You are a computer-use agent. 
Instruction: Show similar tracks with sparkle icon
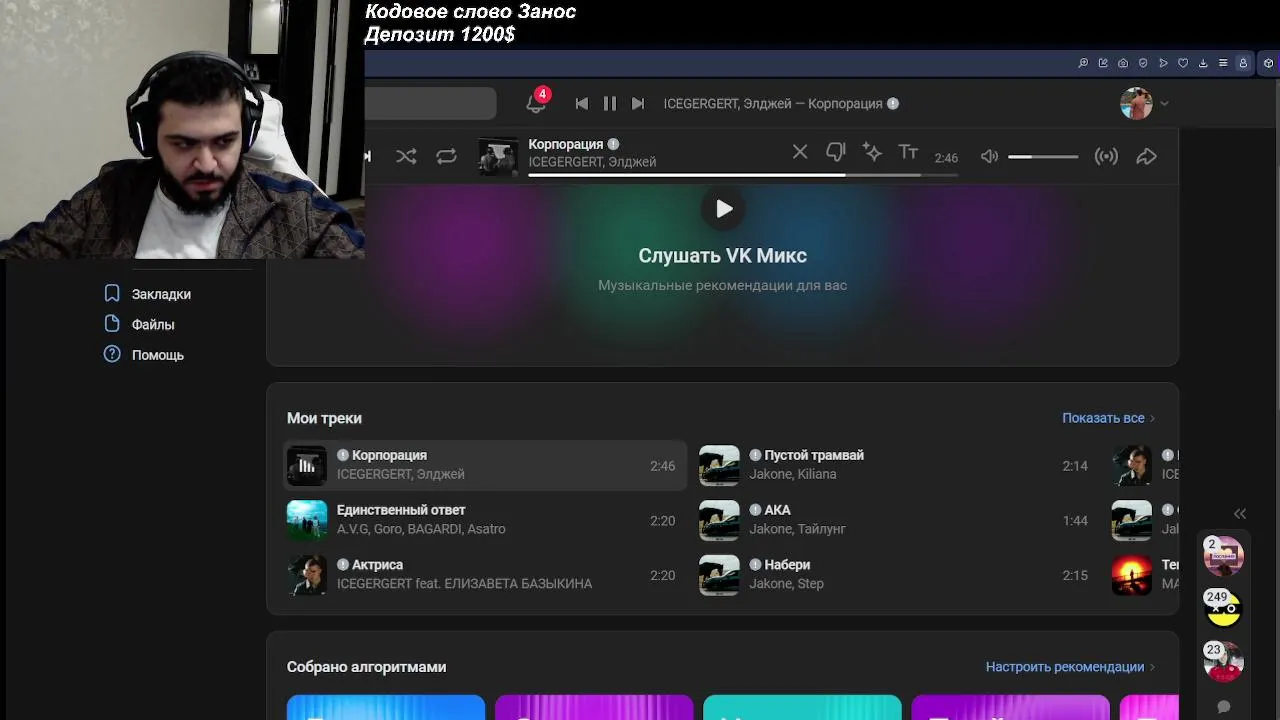tap(872, 152)
